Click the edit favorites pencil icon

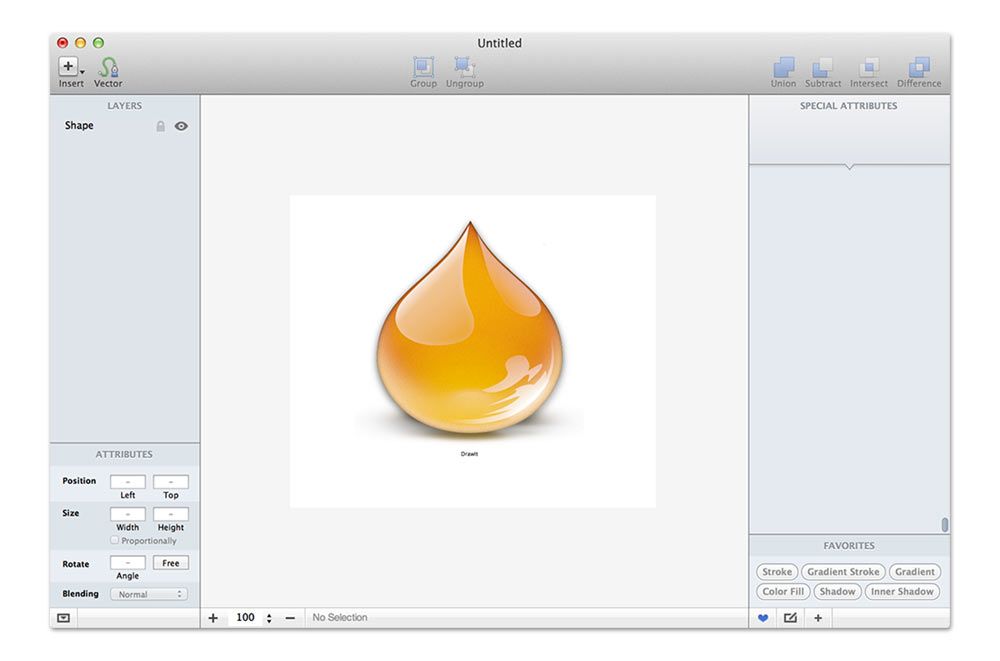pos(790,618)
